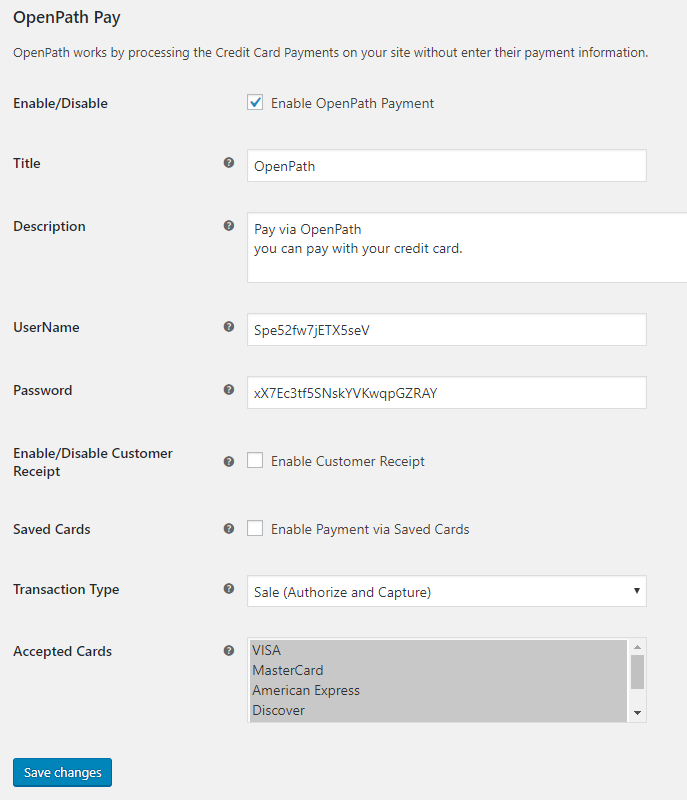The image size is (687, 800).
Task: Click the Enable Customer Receipt label text
Action: point(348,461)
